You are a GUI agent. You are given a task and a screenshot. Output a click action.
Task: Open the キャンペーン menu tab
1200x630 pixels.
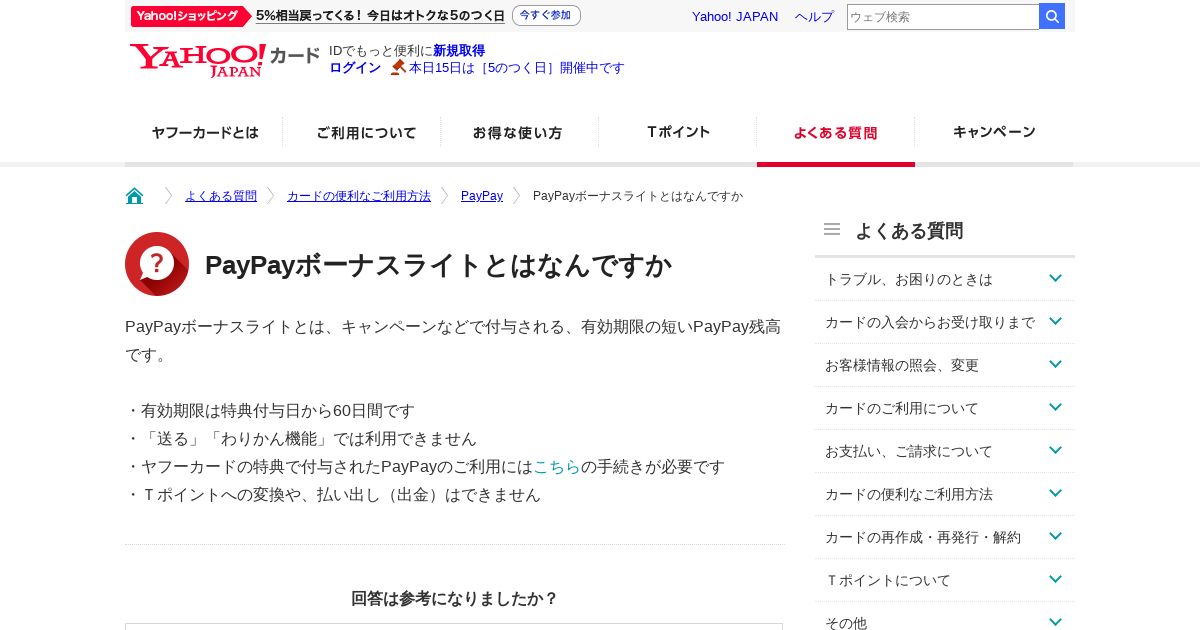coord(994,132)
